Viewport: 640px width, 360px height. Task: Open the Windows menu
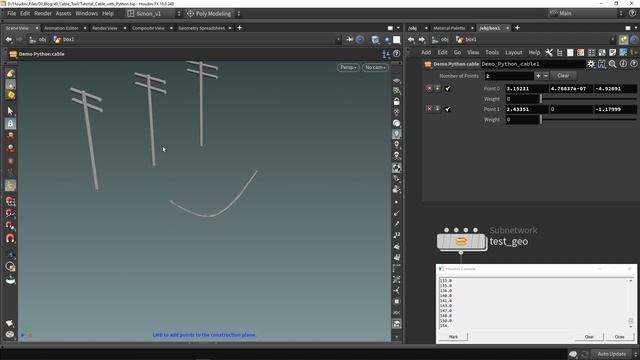87,13
